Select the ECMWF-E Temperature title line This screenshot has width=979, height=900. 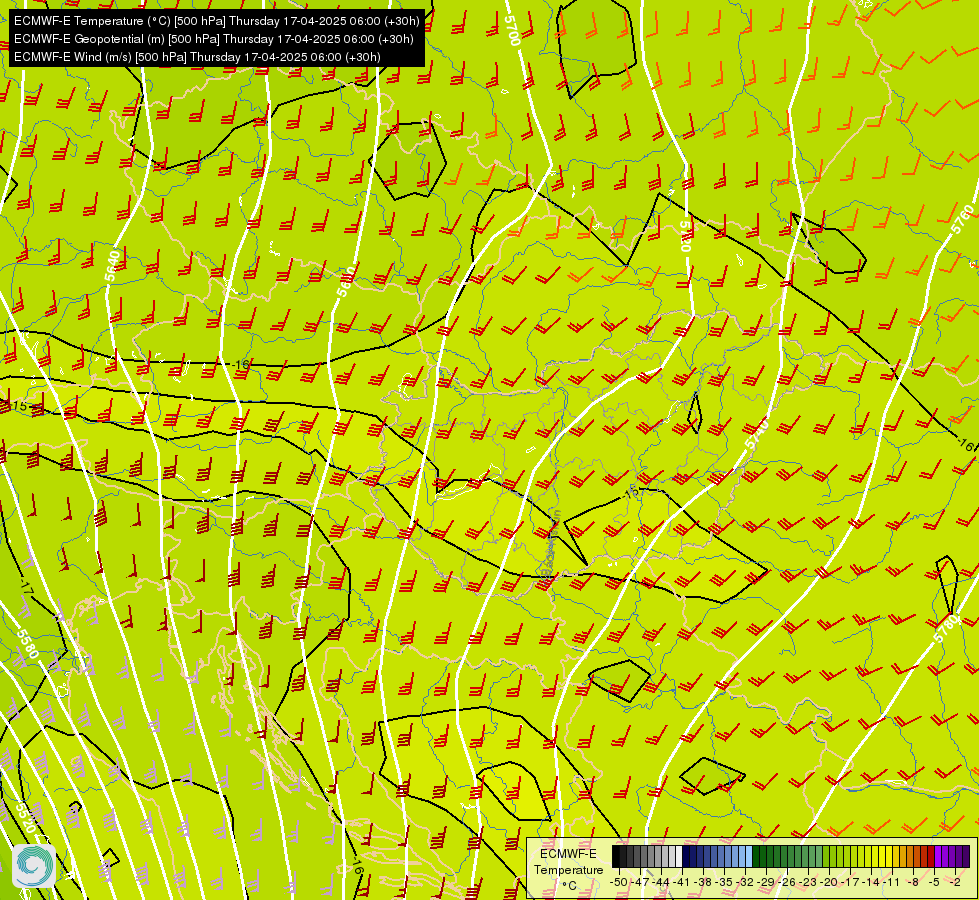[217, 21]
